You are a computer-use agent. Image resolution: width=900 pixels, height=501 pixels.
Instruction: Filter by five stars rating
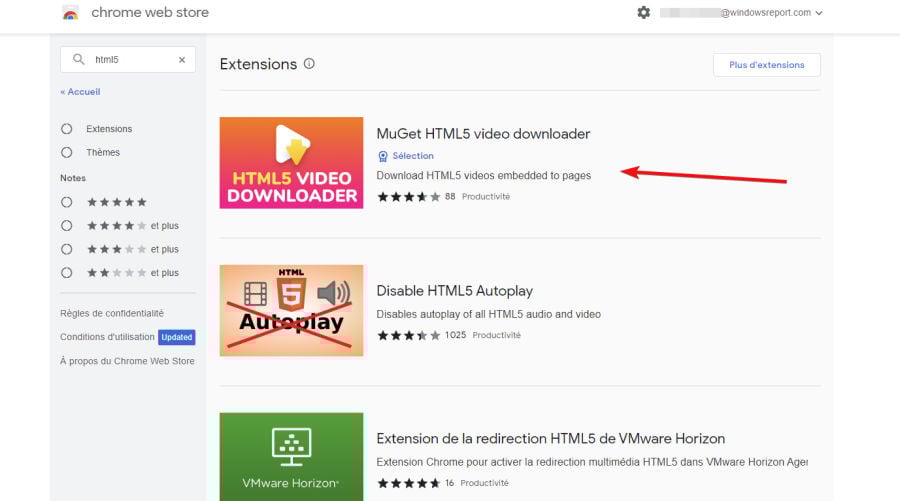click(67, 202)
